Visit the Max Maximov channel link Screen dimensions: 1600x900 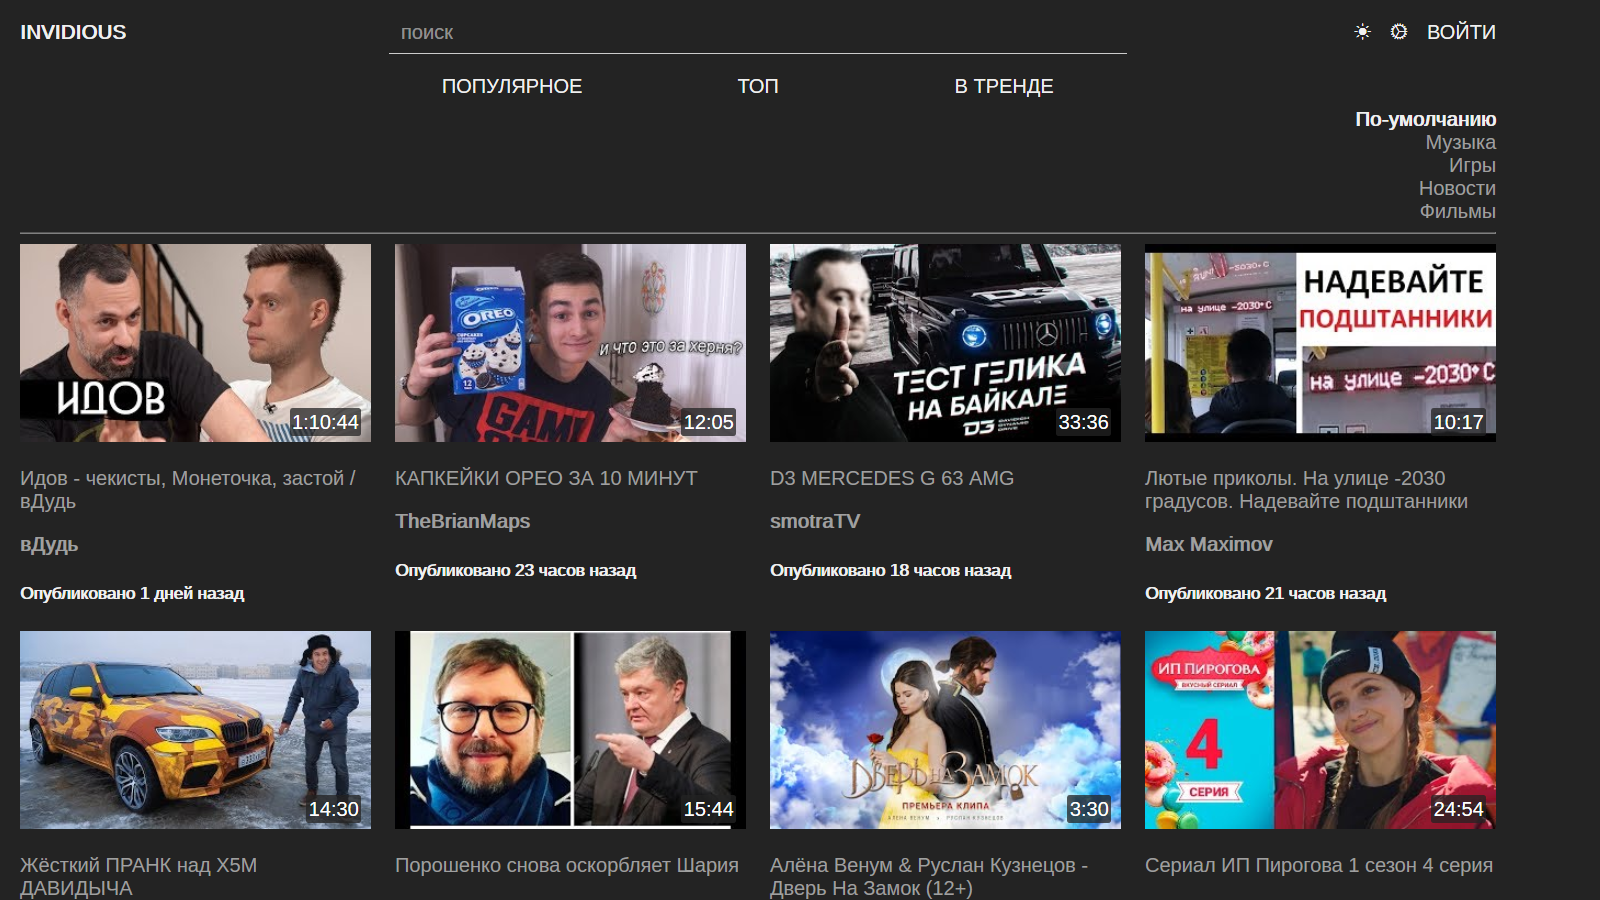[x=1209, y=544]
